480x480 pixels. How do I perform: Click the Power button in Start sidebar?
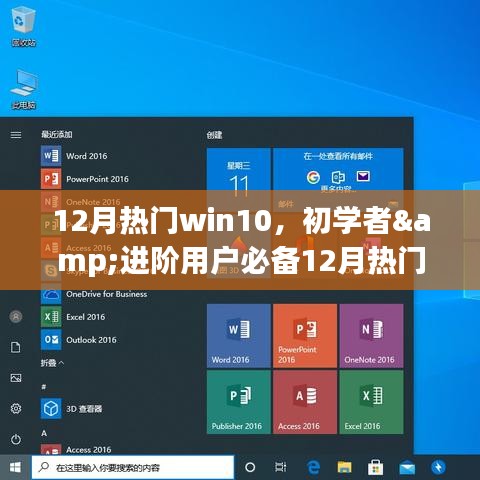(16, 439)
